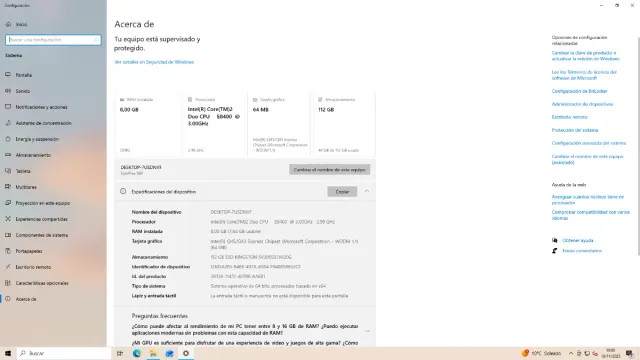The image size is (640, 360).
Task: Click Settings gear in taskbar
Action: coord(186,353)
